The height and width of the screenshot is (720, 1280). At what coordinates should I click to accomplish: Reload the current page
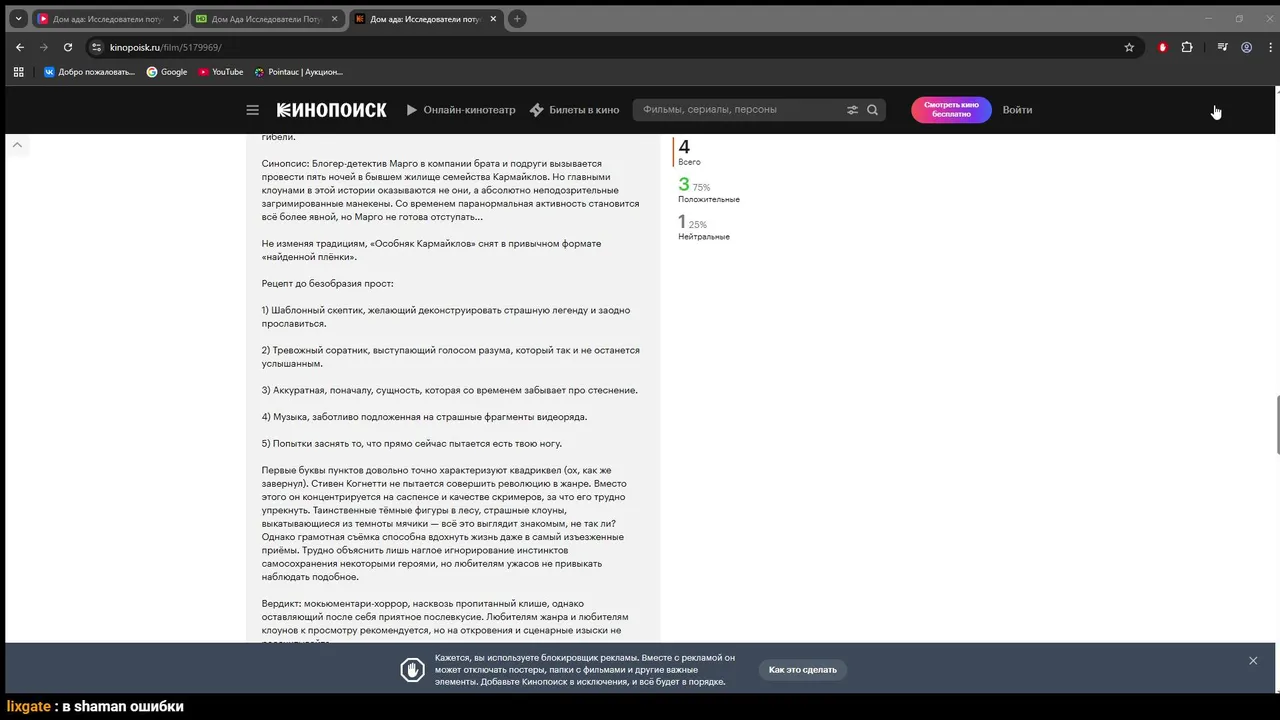tap(68, 47)
